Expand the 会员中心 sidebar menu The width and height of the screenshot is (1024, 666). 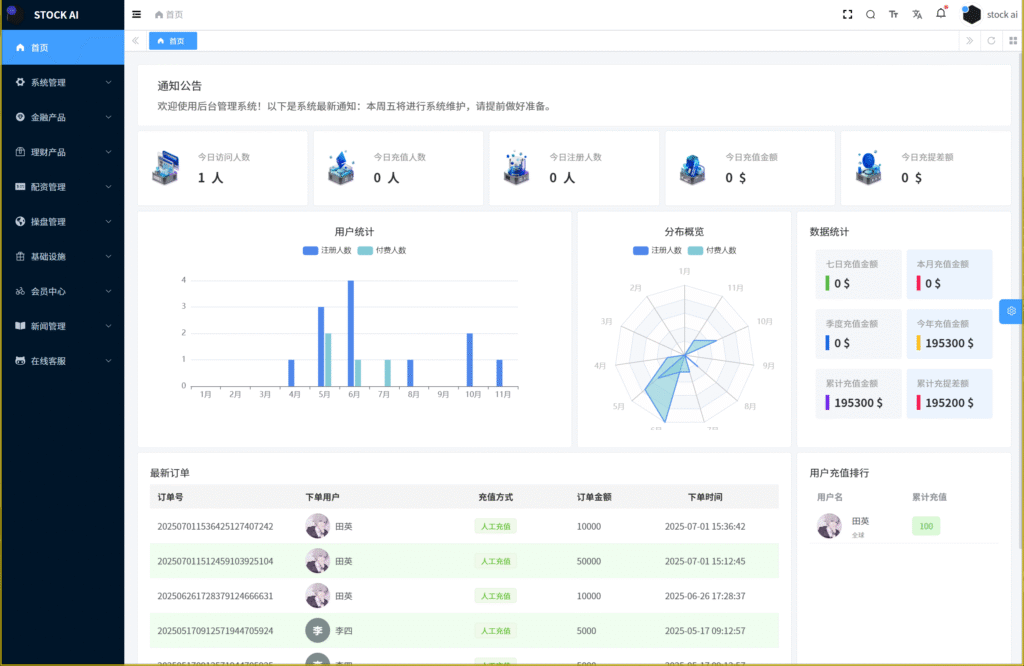click(62, 291)
